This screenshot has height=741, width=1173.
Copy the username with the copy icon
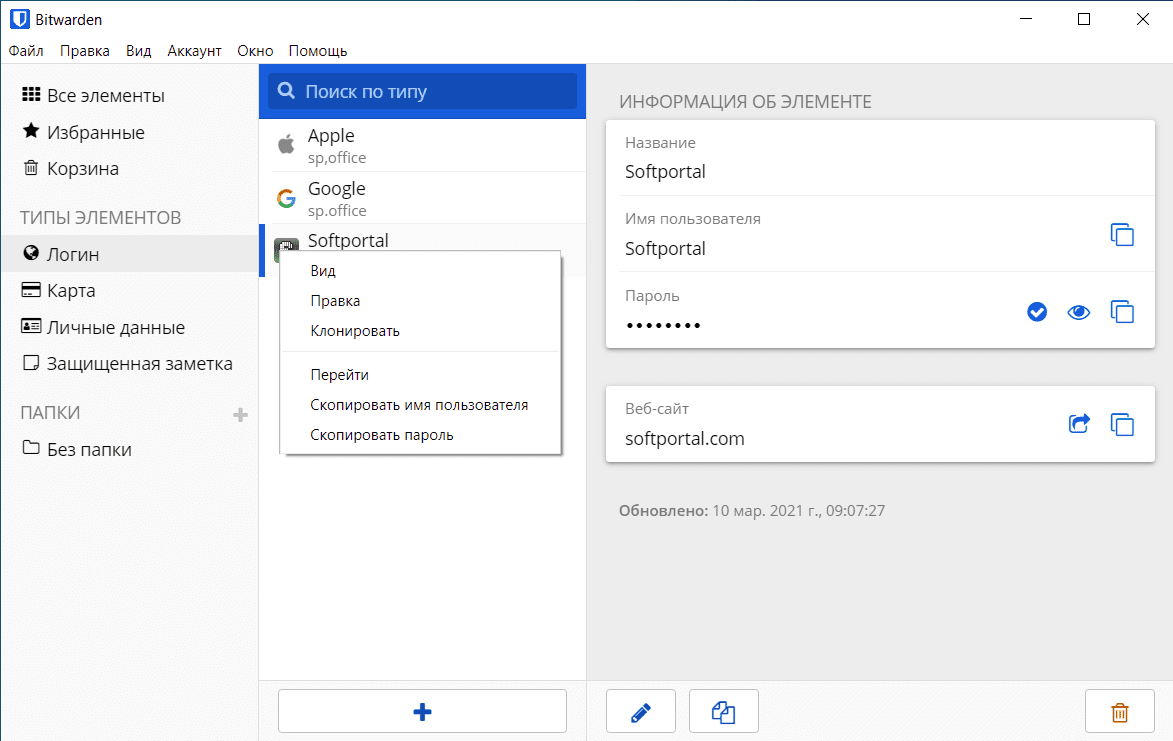coord(1122,235)
